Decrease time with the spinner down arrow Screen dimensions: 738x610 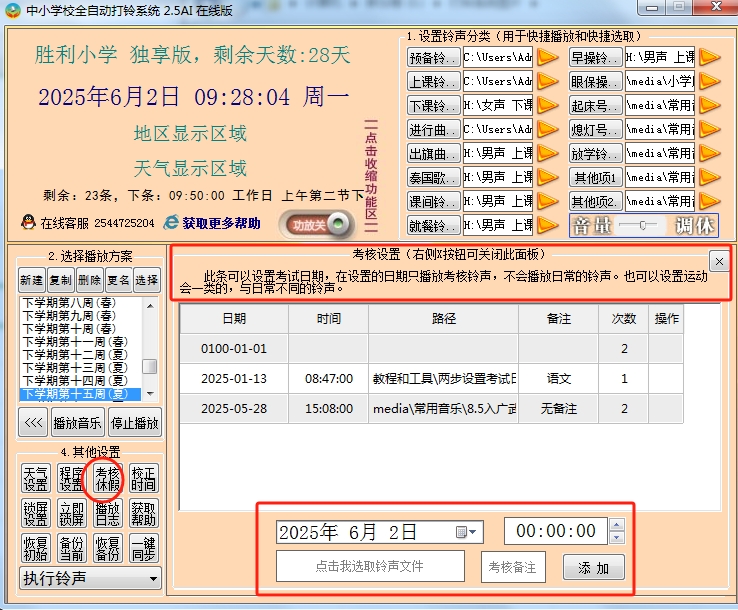pos(617,537)
